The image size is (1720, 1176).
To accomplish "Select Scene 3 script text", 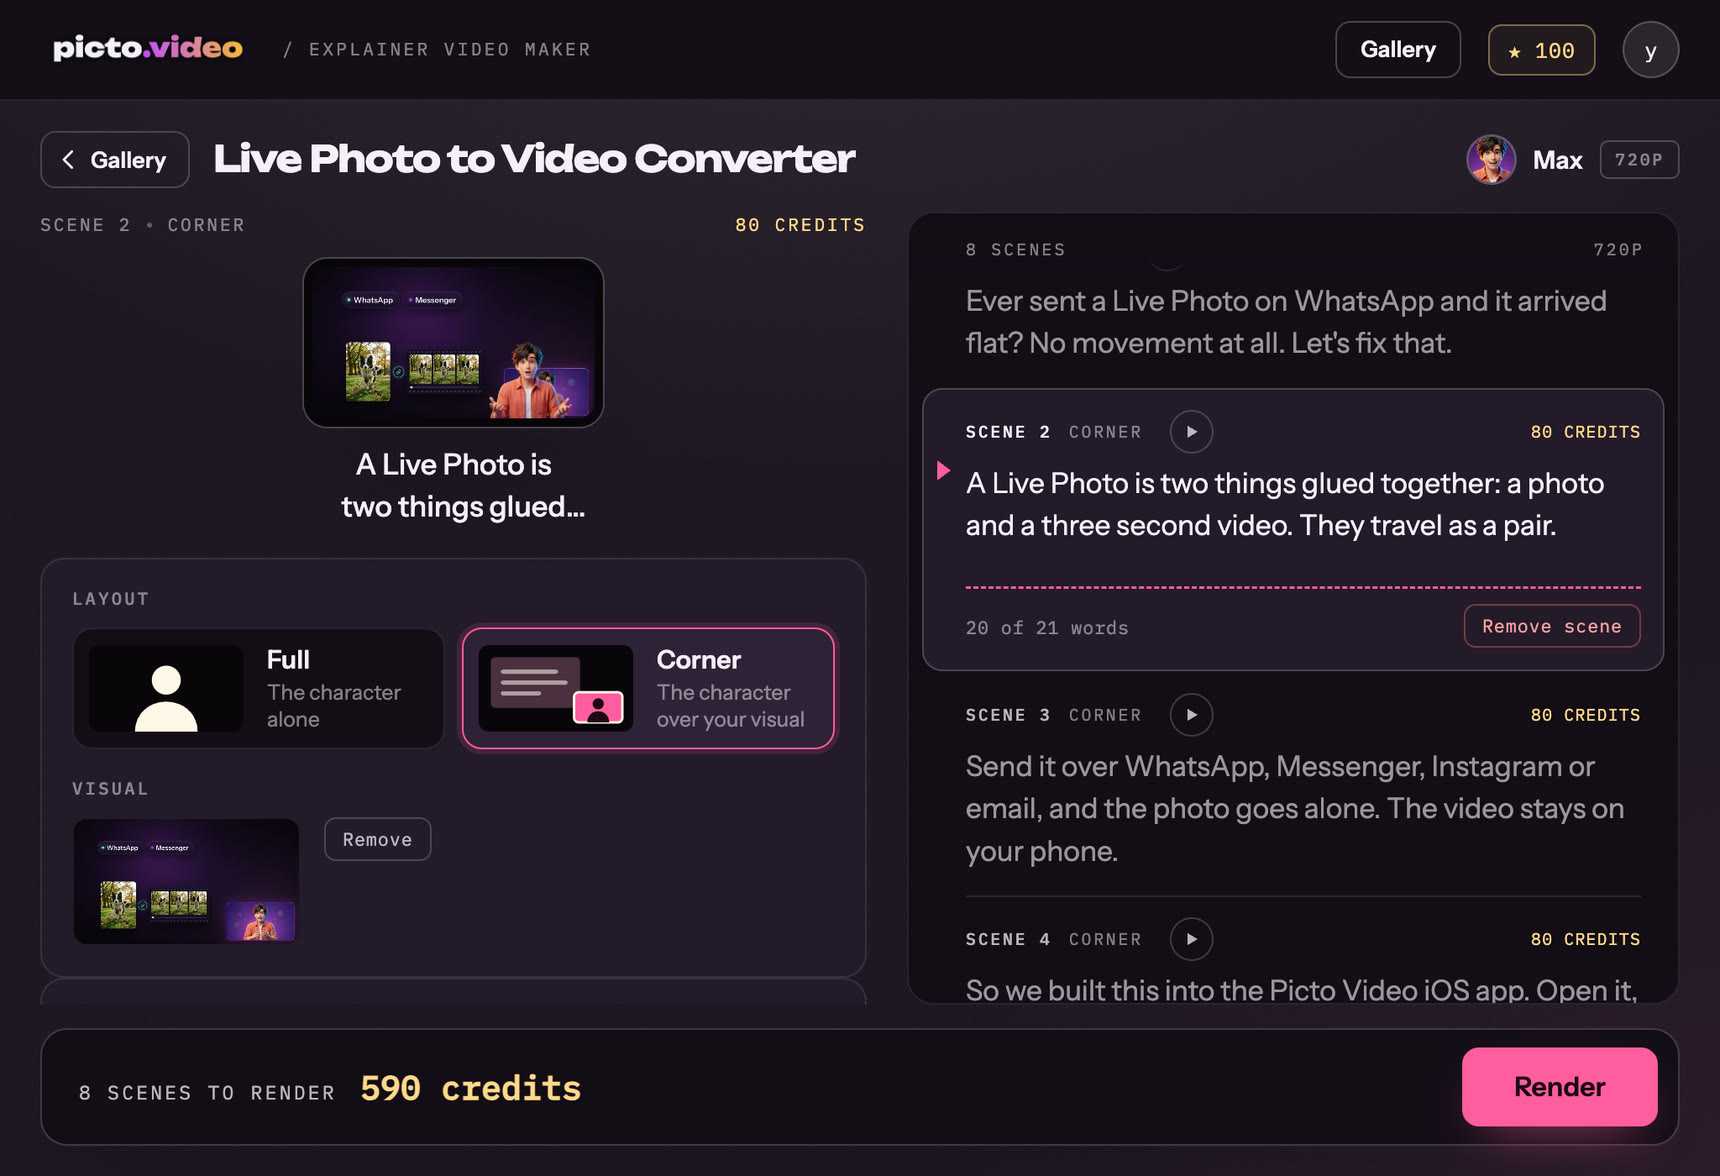I will click(x=1295, y=808).
